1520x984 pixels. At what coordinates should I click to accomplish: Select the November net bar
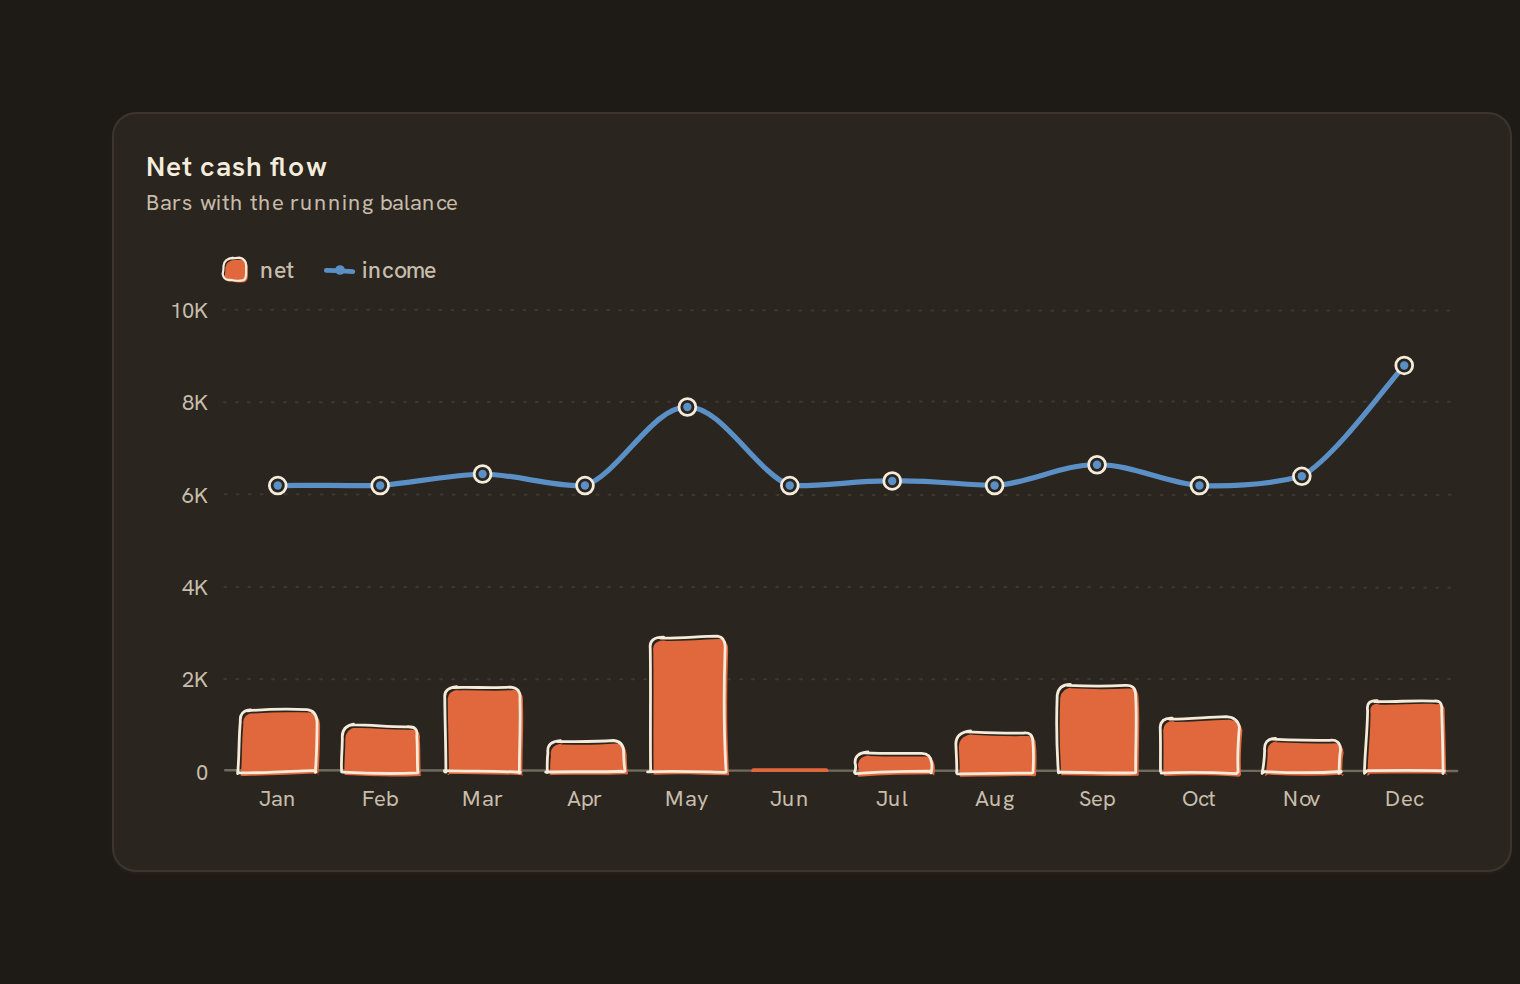[1302, 756]
